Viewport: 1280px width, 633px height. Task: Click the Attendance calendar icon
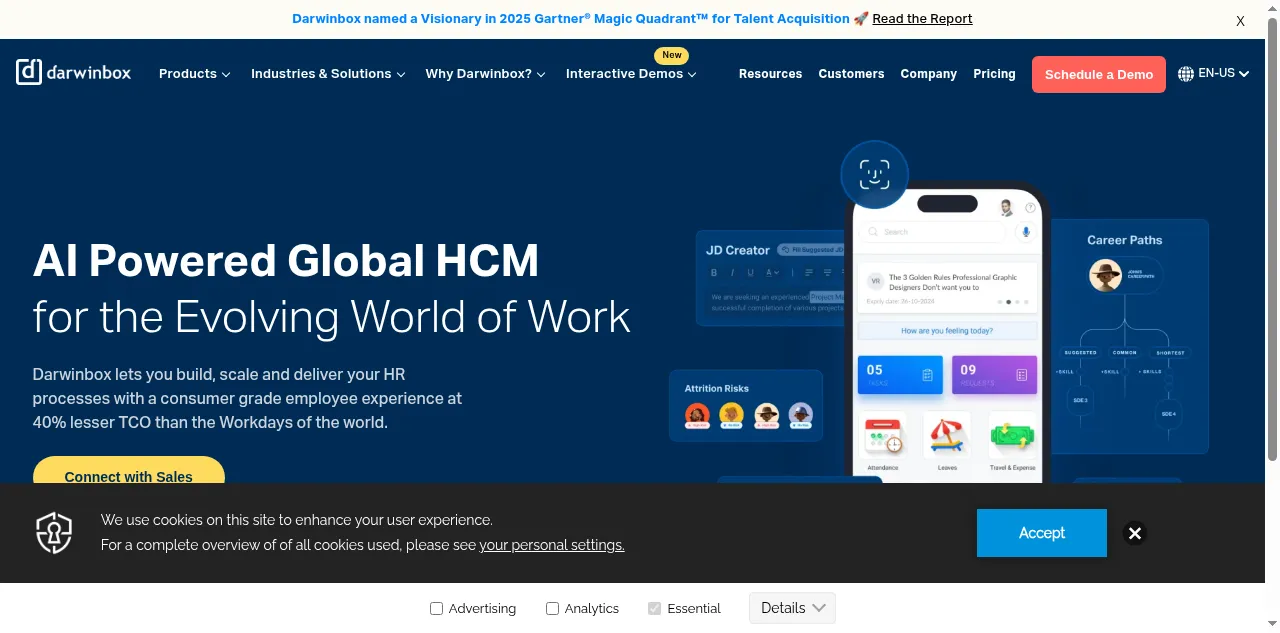coord(883,436)
